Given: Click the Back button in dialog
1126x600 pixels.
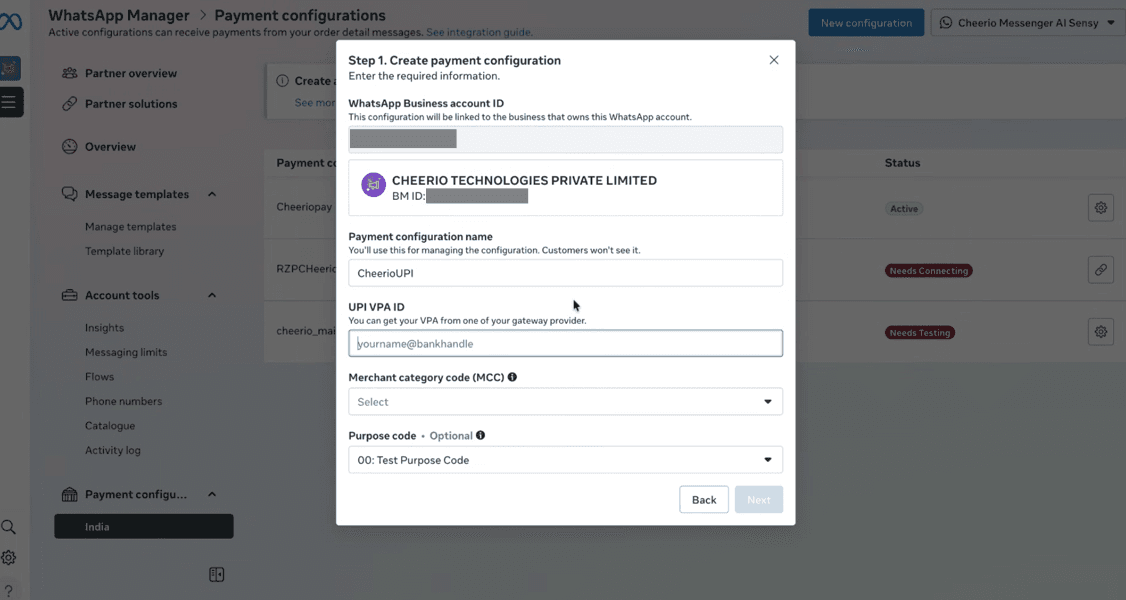Looking at the screenshot, I should click(704, 500).
